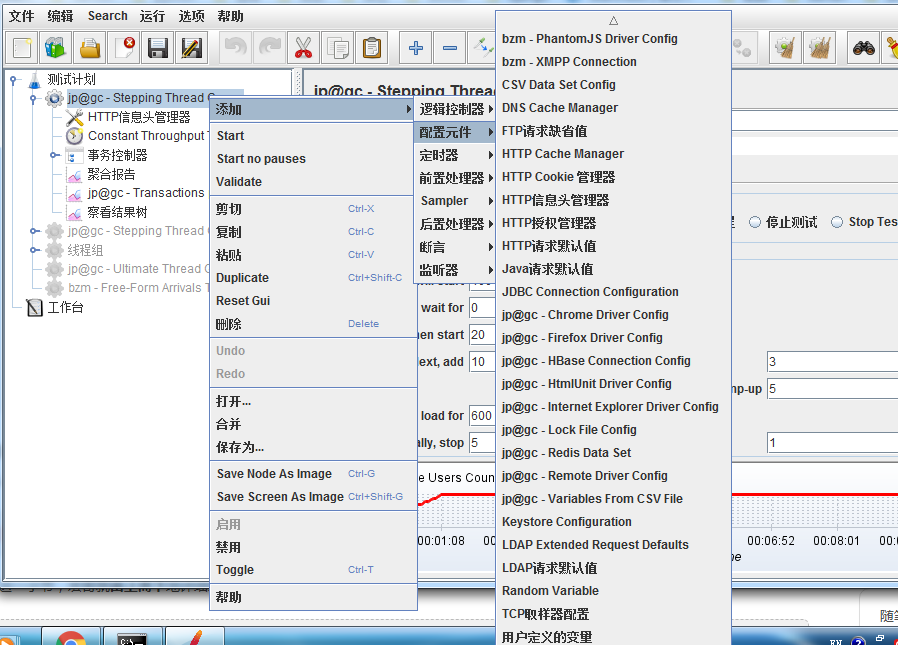The height and width of the screenshot is (645, 898).
Task: Choose CSV Data Set Config from submenu
Action: click(x=558, y=85)
